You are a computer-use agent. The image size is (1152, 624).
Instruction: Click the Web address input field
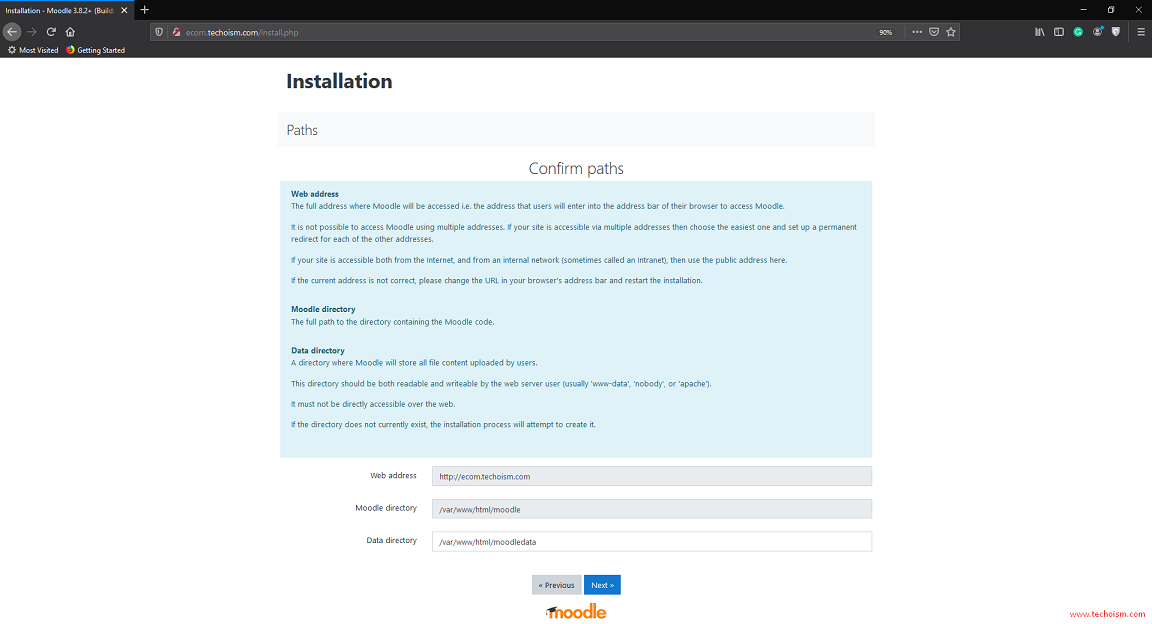pyautogui.click(x=652, y=476)
